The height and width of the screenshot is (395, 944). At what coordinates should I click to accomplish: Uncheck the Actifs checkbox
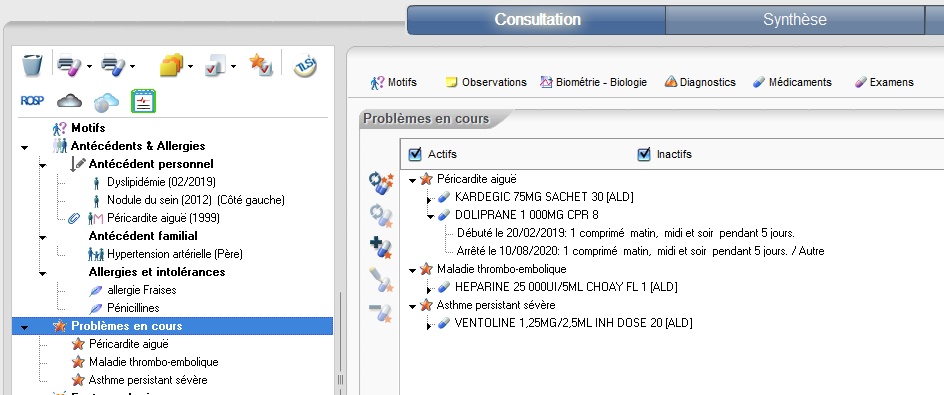(415, 154)
